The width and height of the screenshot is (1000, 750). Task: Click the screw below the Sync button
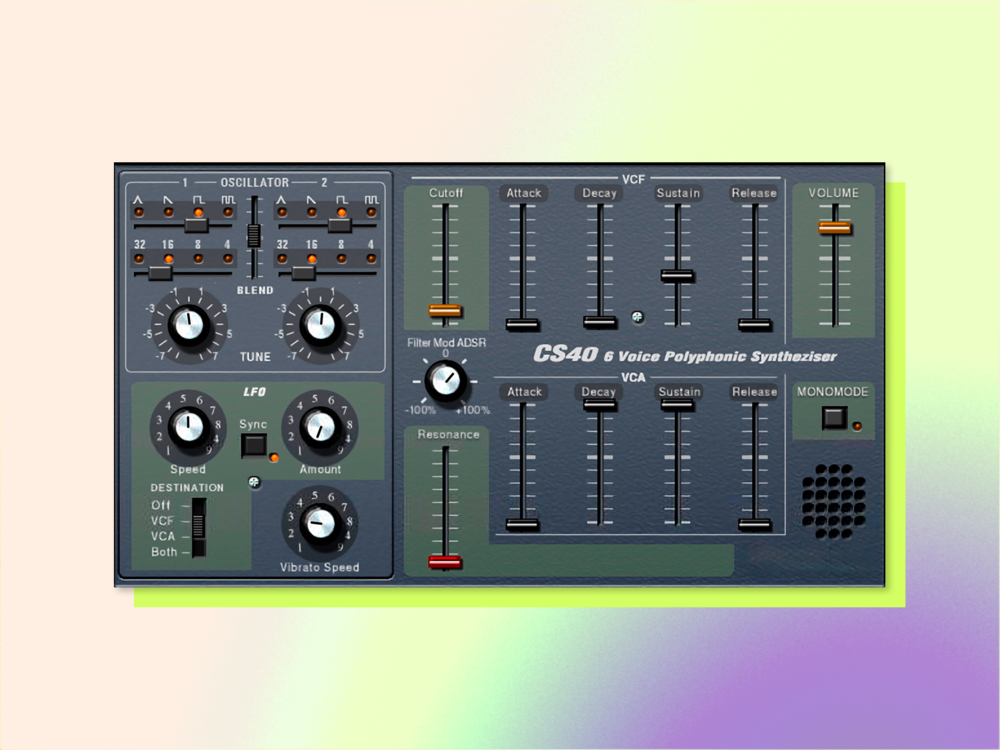point(254,483)
